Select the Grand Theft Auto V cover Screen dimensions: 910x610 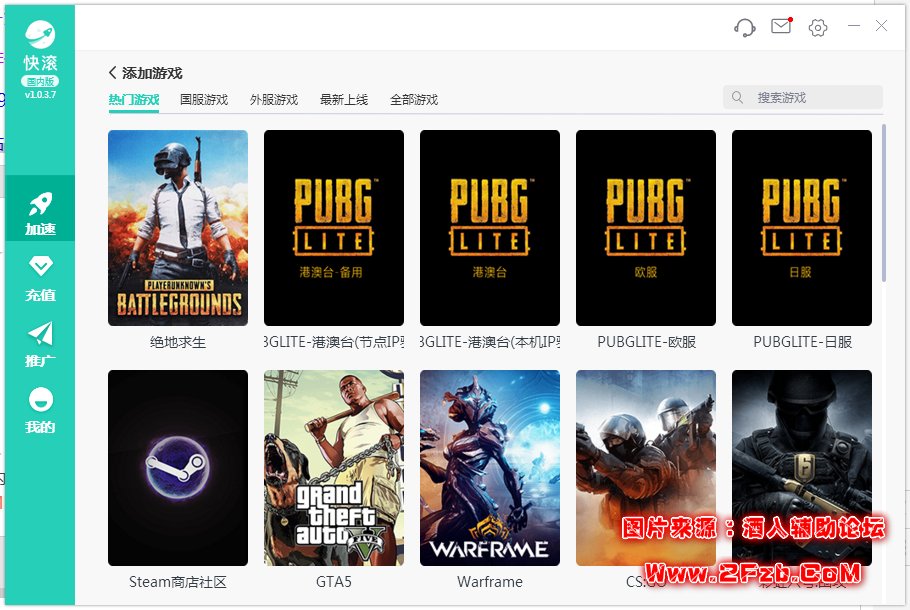coord(334,468)
